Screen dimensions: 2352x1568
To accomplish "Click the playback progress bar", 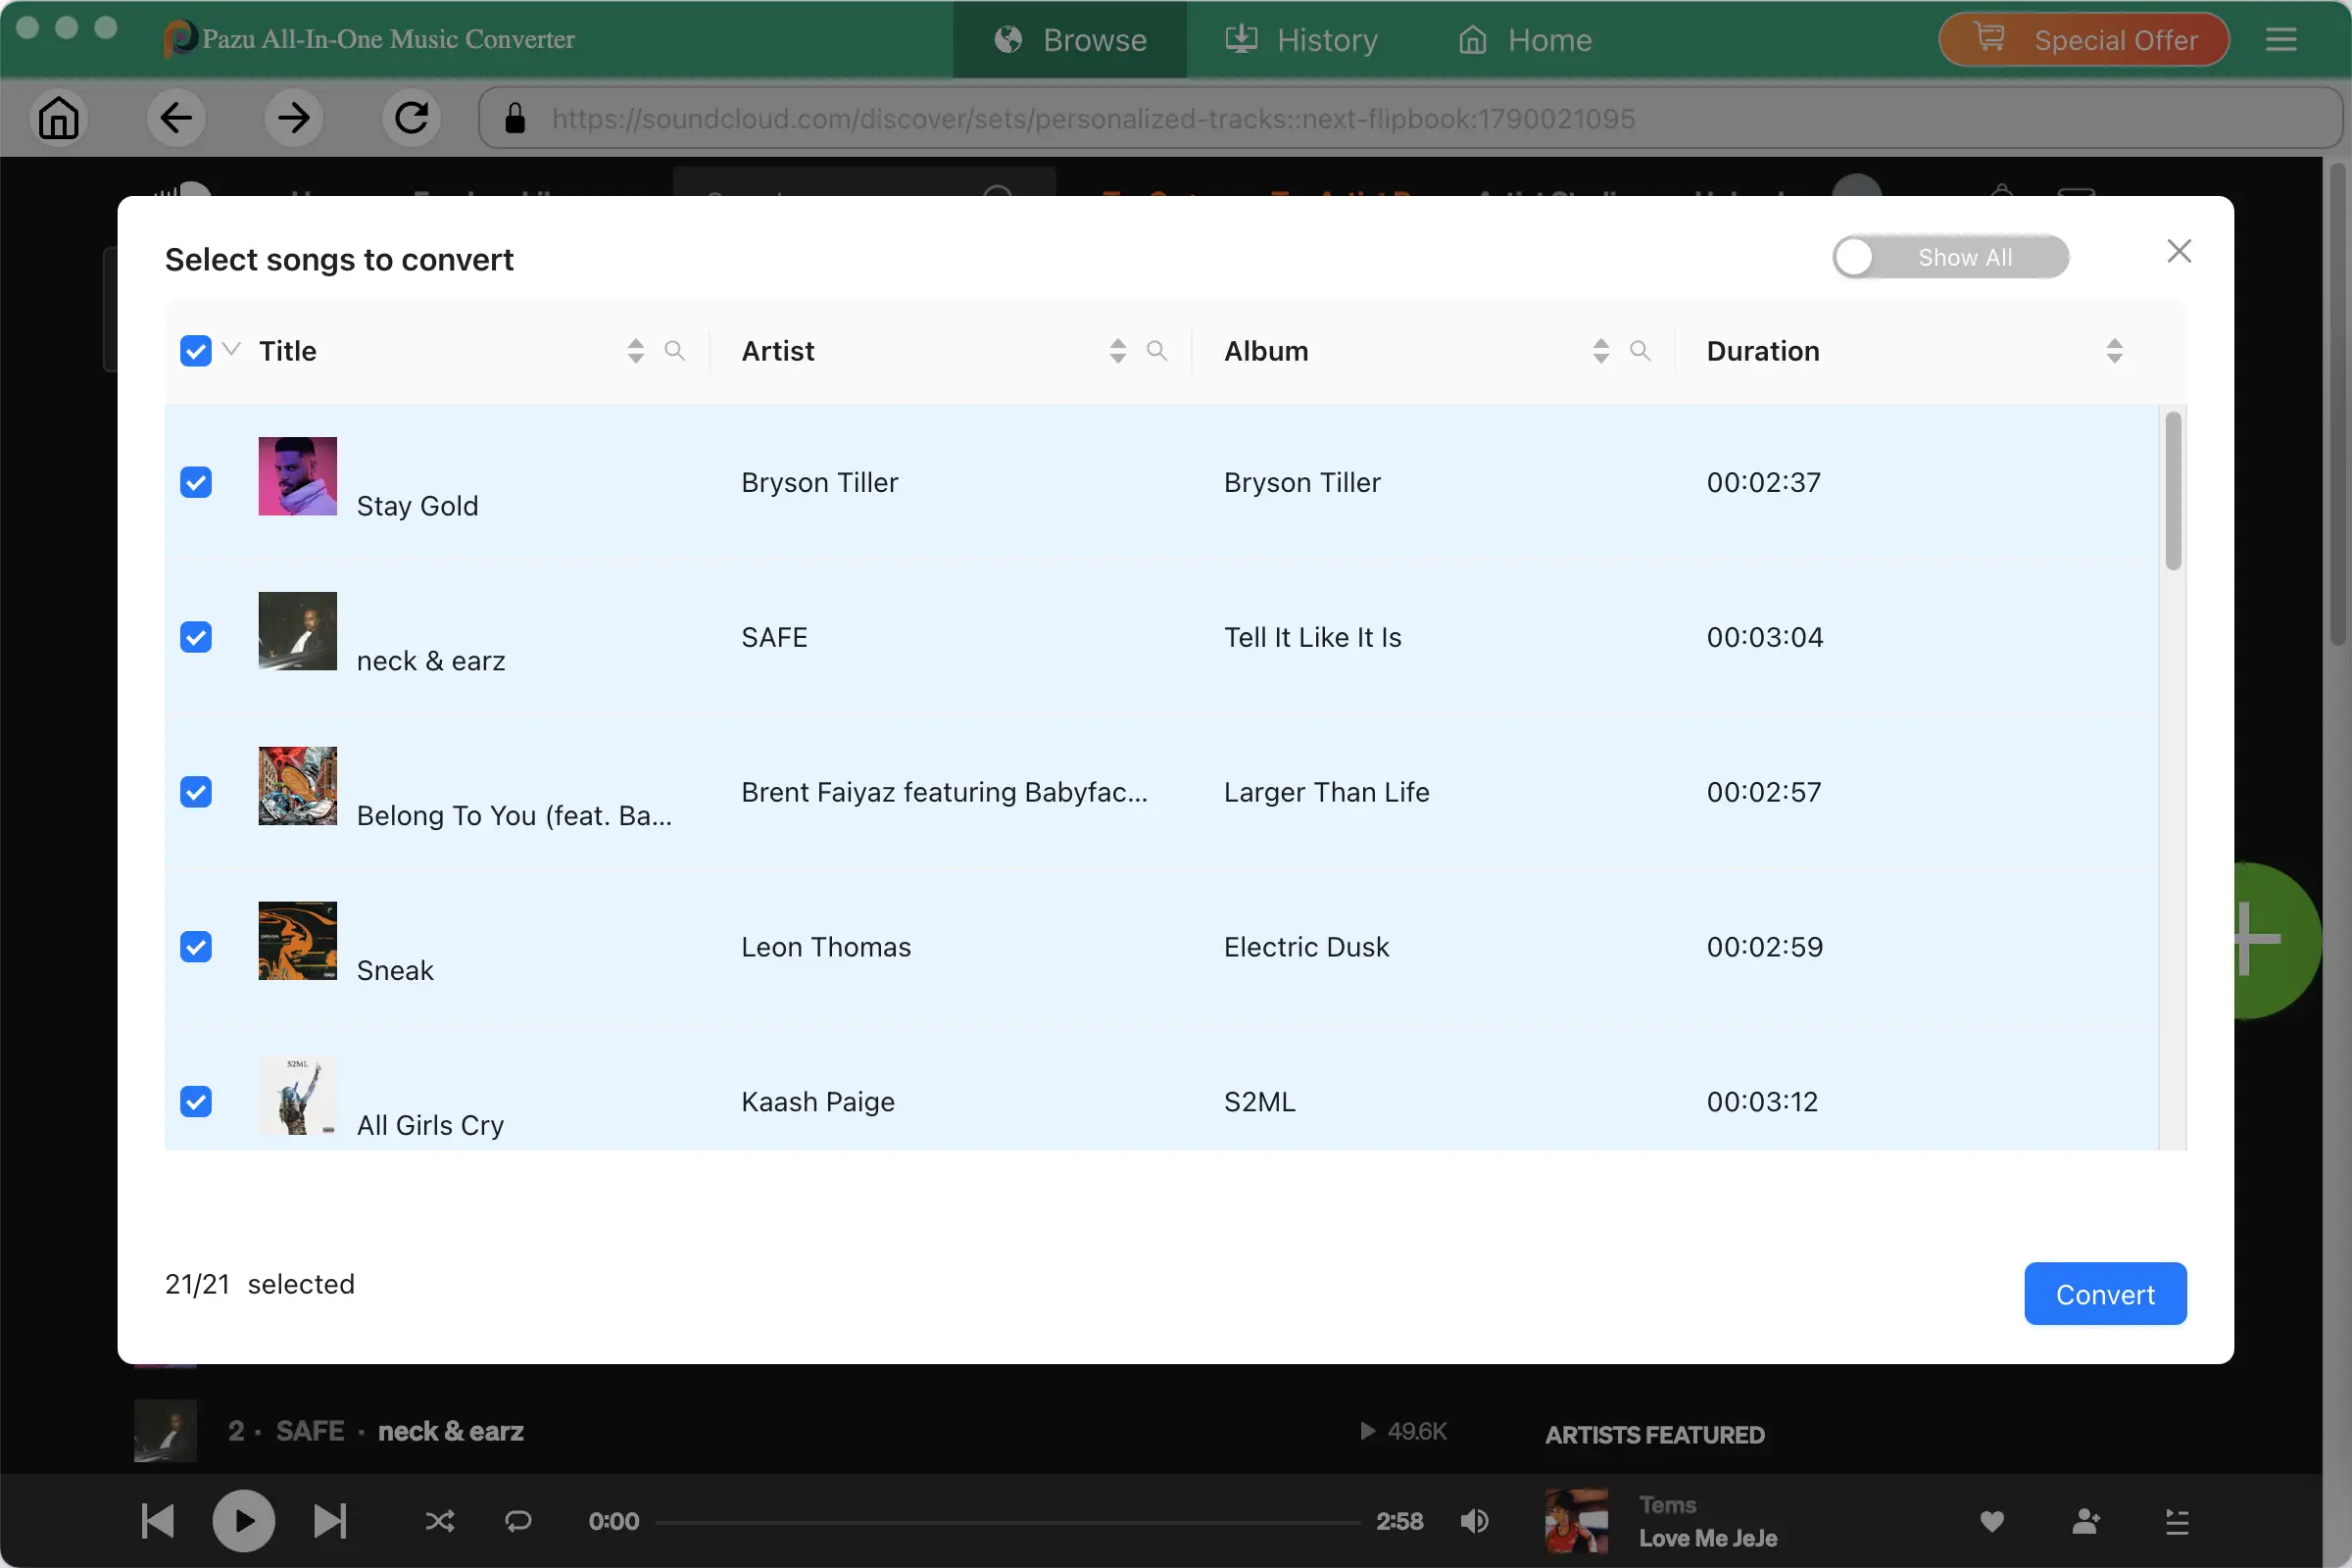I will 1008,1522.
